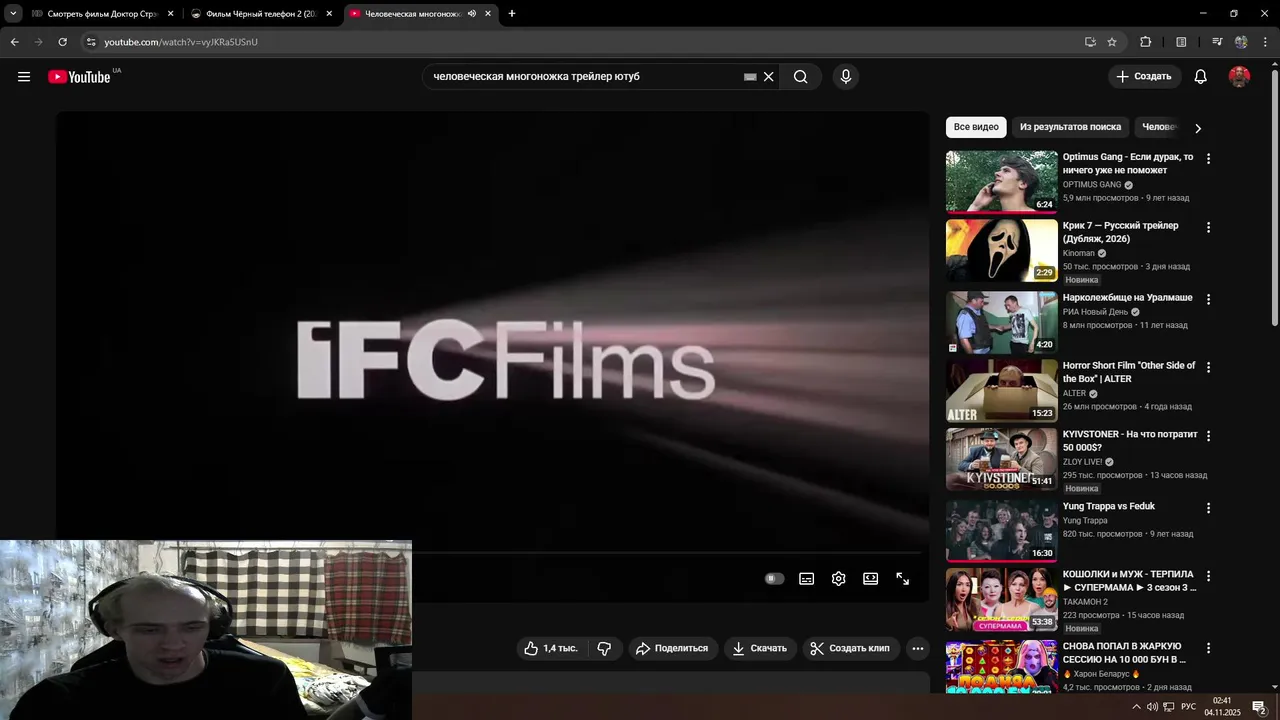
Task: Open the YouTube hamburger guide menu
Action: pyautogui.click(x=24, y=77)
